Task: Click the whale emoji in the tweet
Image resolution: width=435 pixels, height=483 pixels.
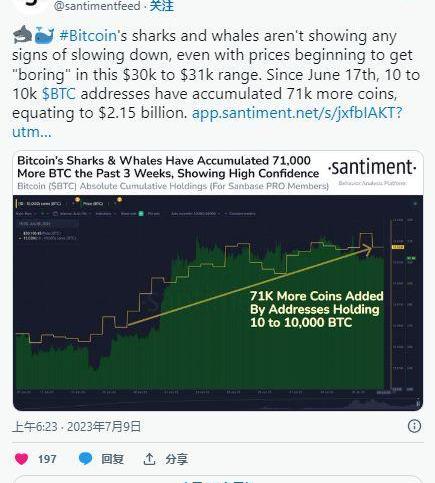Action: [44, 35]
